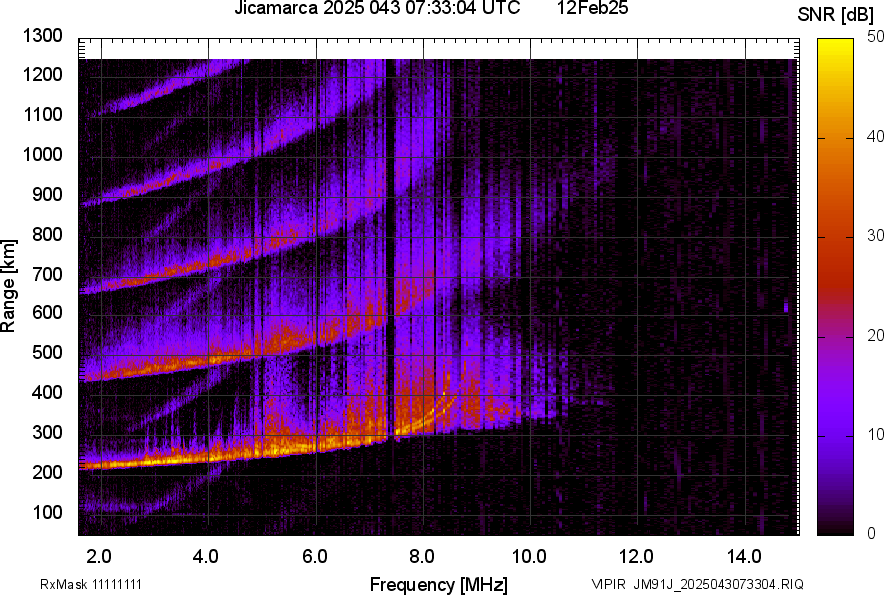This screenshot has height=595, width=884.
Task: Click x-axis tick label '8.0'
Action: 422,557
